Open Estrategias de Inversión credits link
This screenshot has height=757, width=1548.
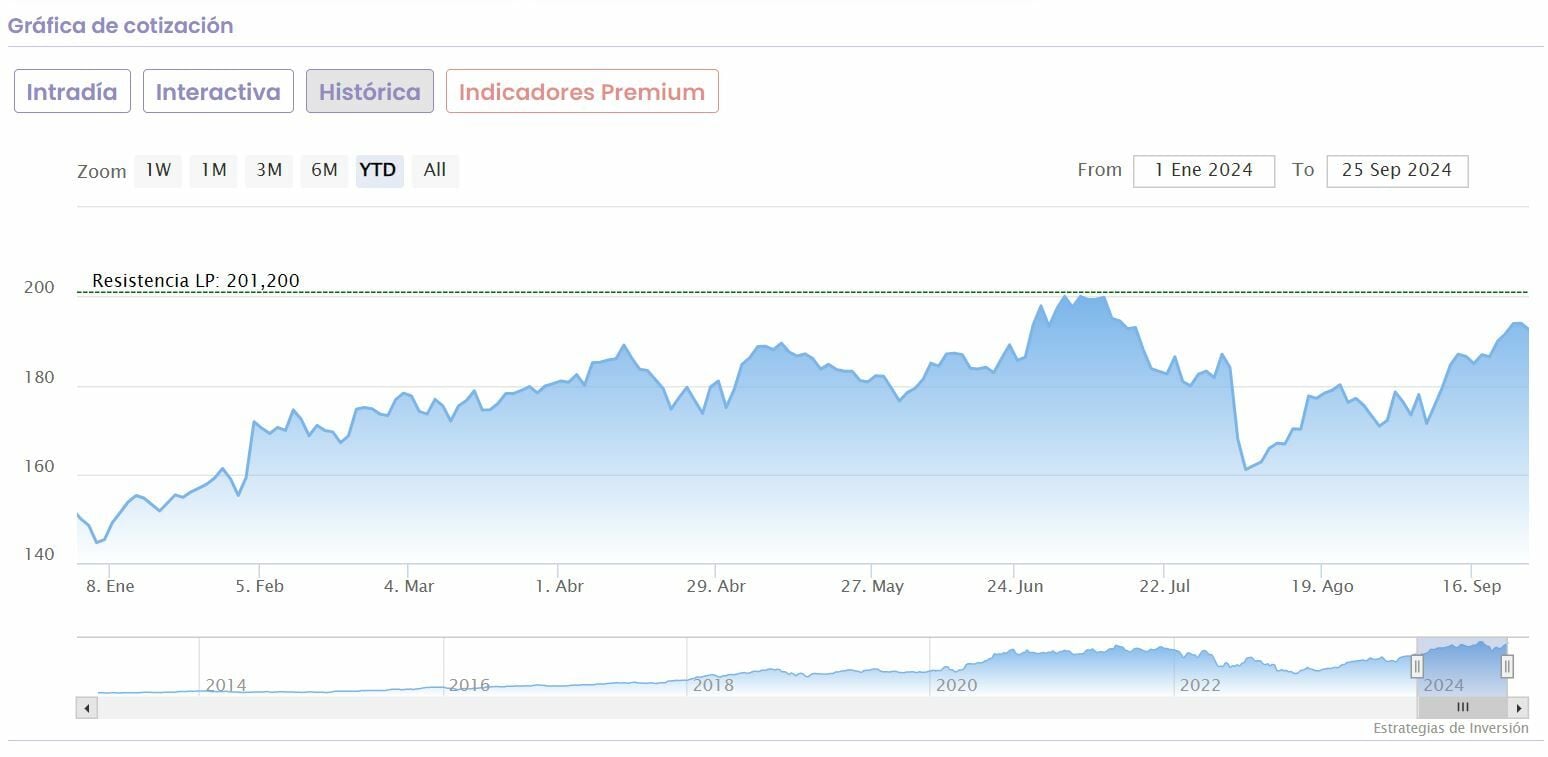[x=1450, y=728]
